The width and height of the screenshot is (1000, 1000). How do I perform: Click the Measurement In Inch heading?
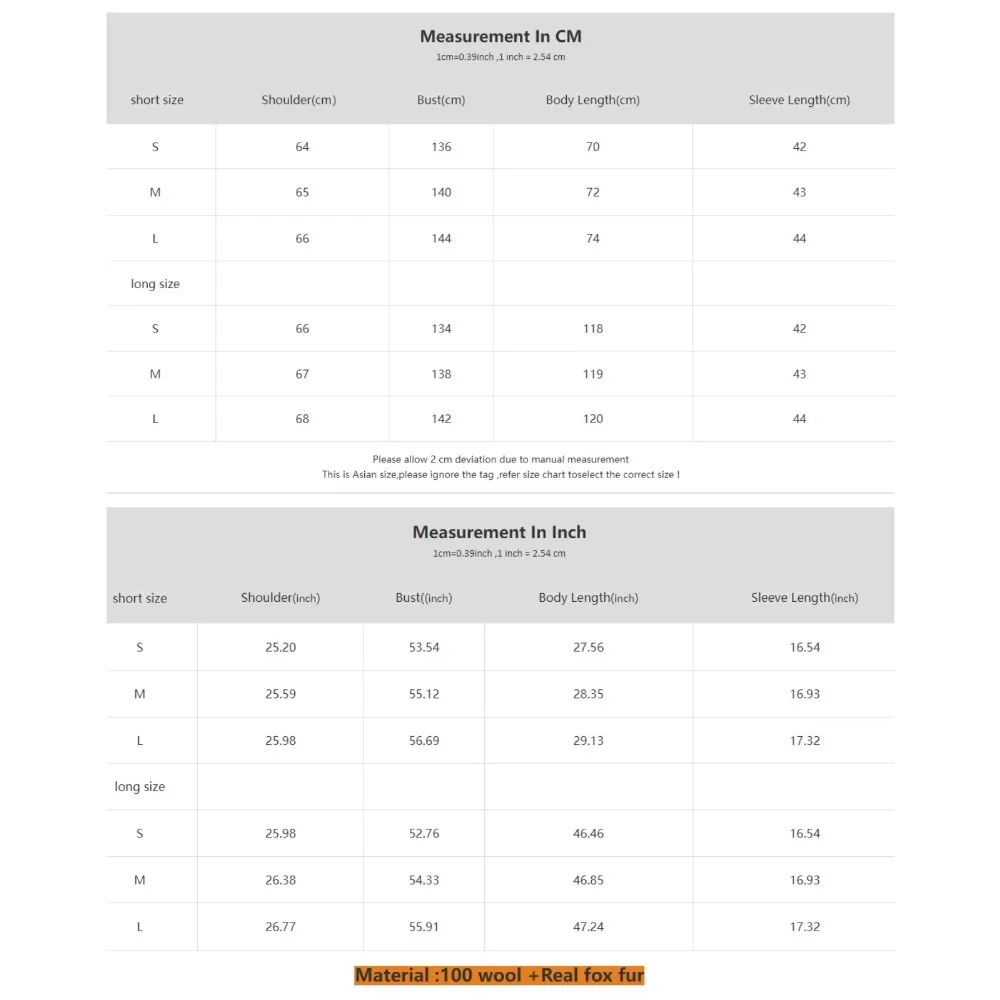499,532
